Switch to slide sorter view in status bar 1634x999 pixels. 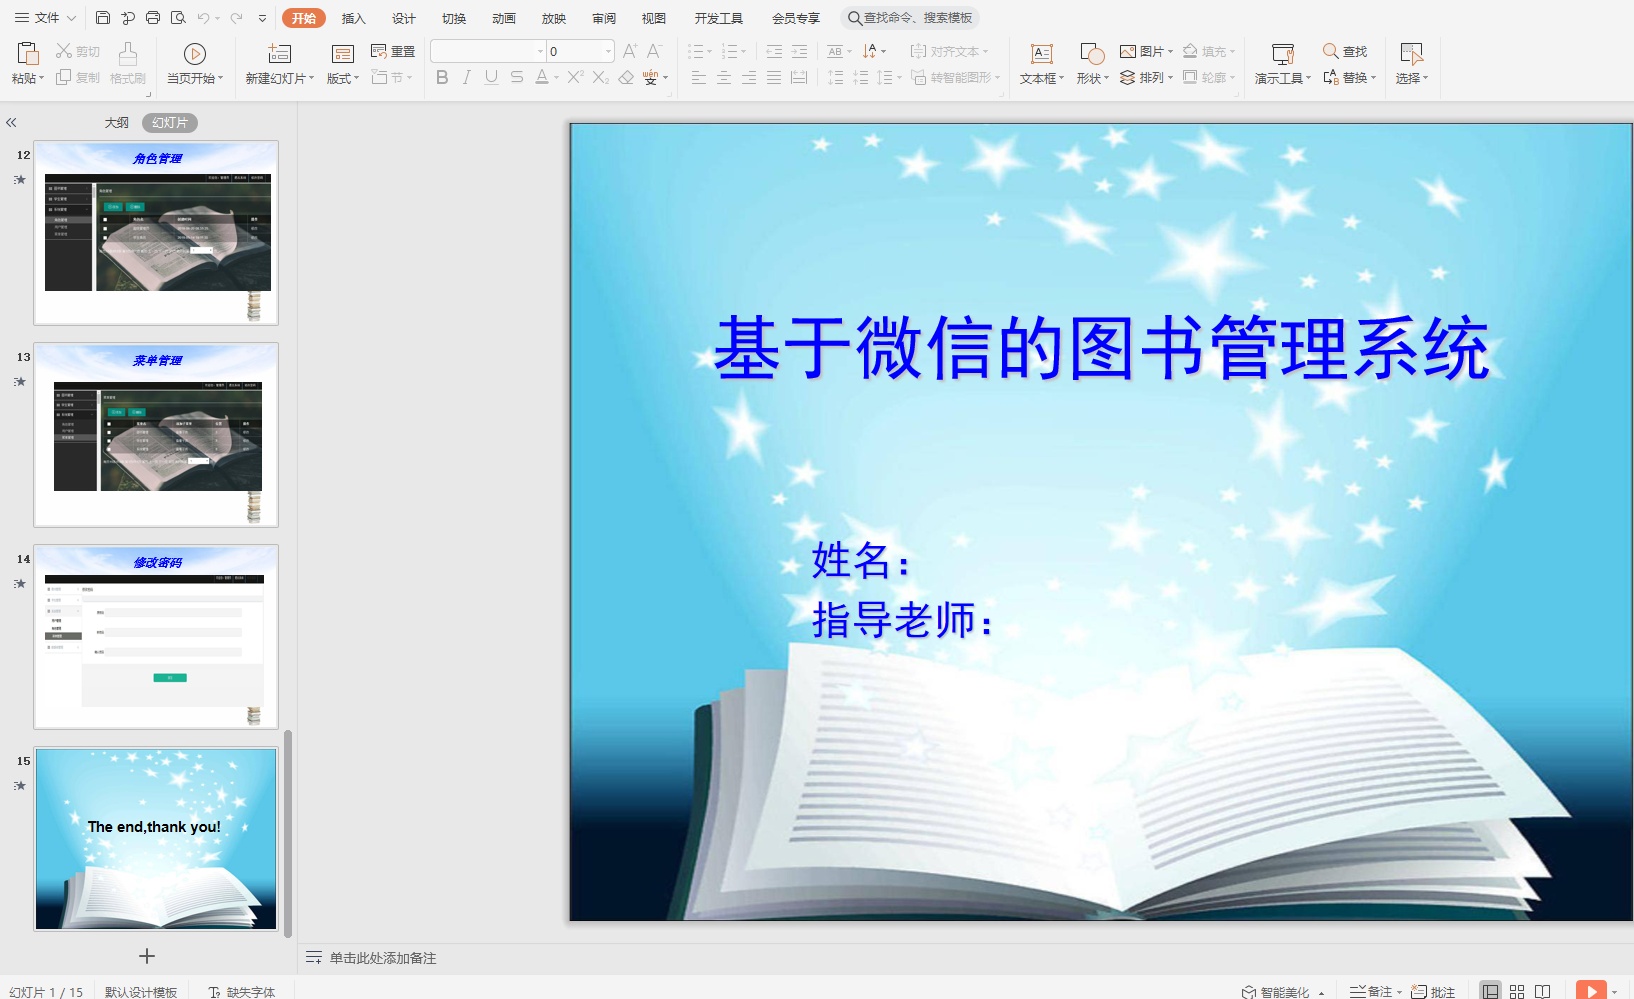pyautogui.click(x=1517, y=991)
